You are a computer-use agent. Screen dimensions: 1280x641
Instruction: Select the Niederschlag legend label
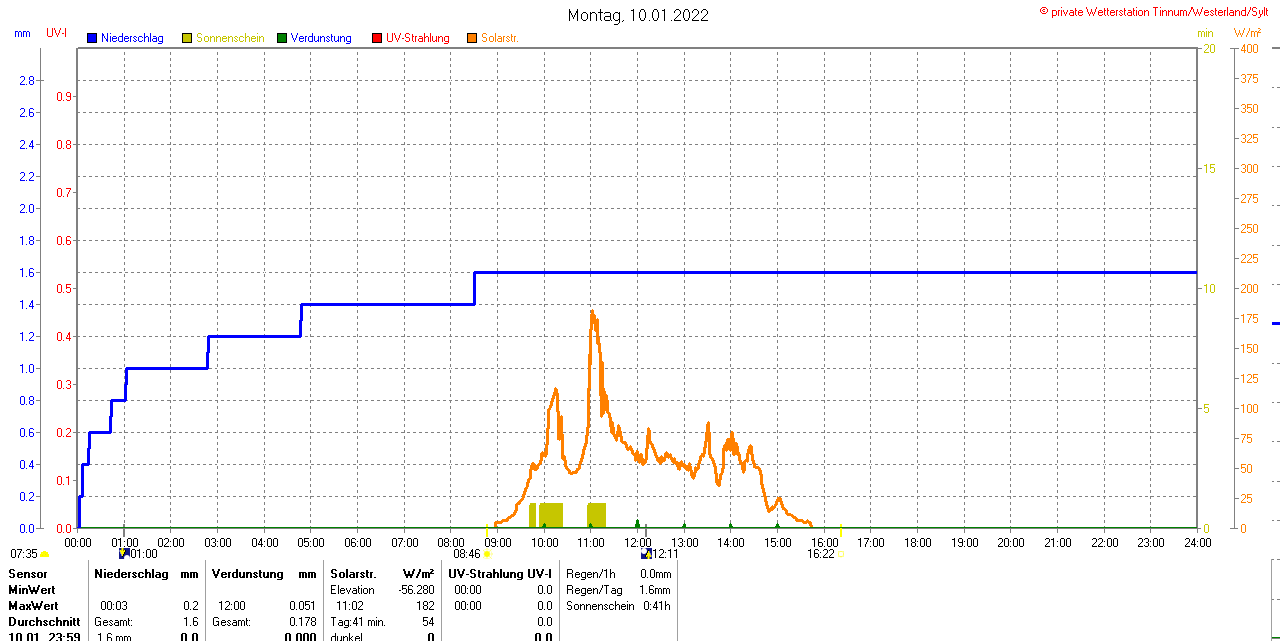(x=132, y=38)
